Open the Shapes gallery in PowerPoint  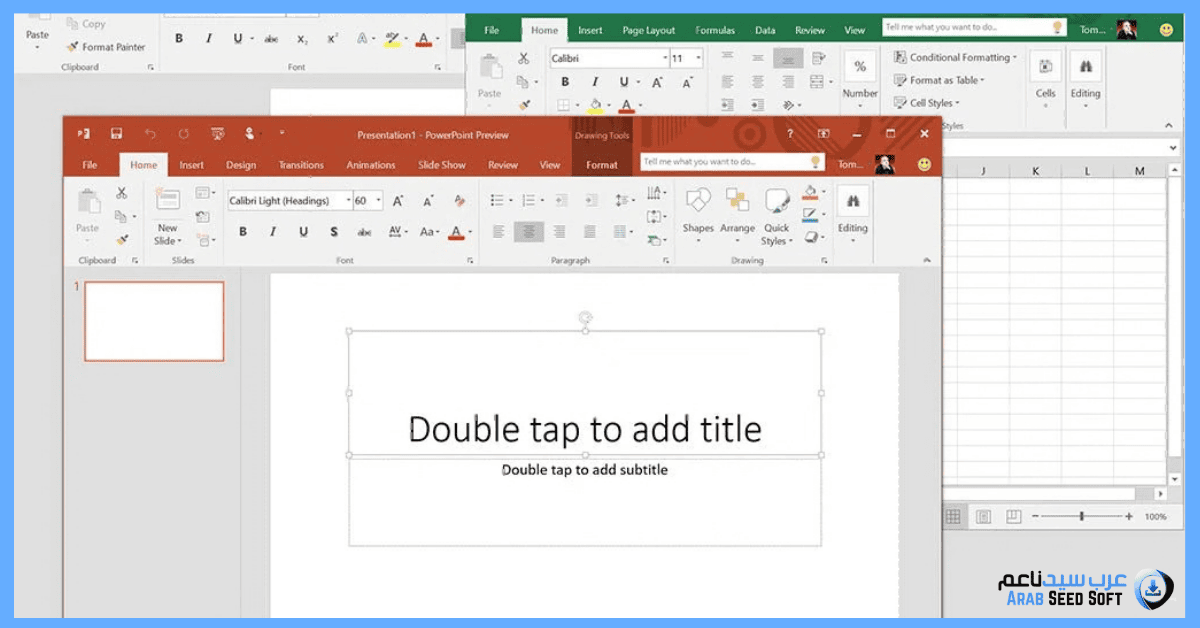click(698, 212)
